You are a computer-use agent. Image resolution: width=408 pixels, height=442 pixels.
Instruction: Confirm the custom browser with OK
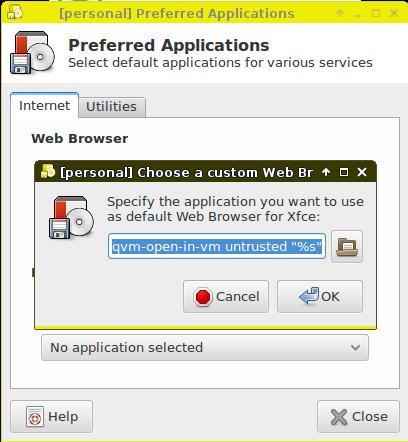pyautogui.click(x=320, y=296)
